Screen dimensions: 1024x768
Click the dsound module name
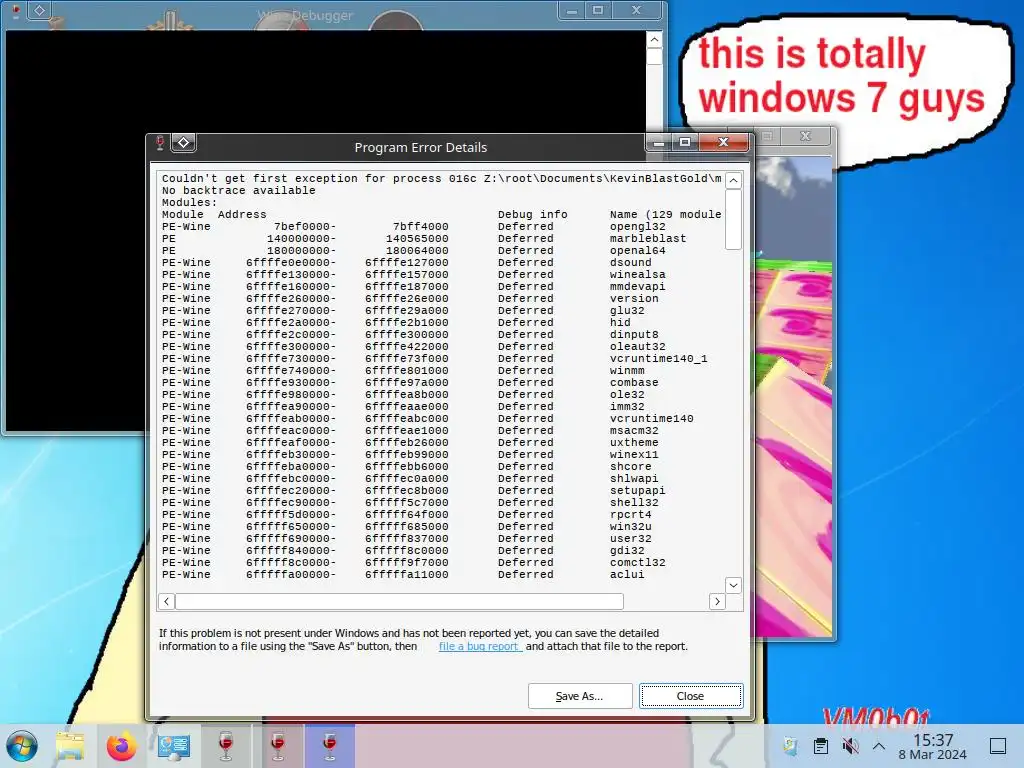click(x=630, y=263)
